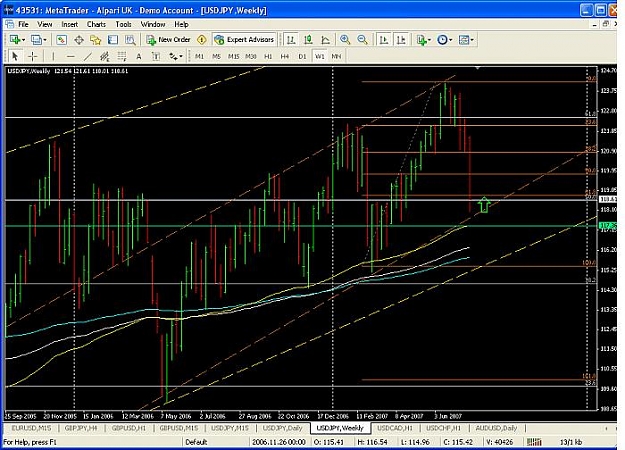This screenshot has width=625, height=450.
Task: Switch to H4 timeframe
Action: tap(285, 57)
